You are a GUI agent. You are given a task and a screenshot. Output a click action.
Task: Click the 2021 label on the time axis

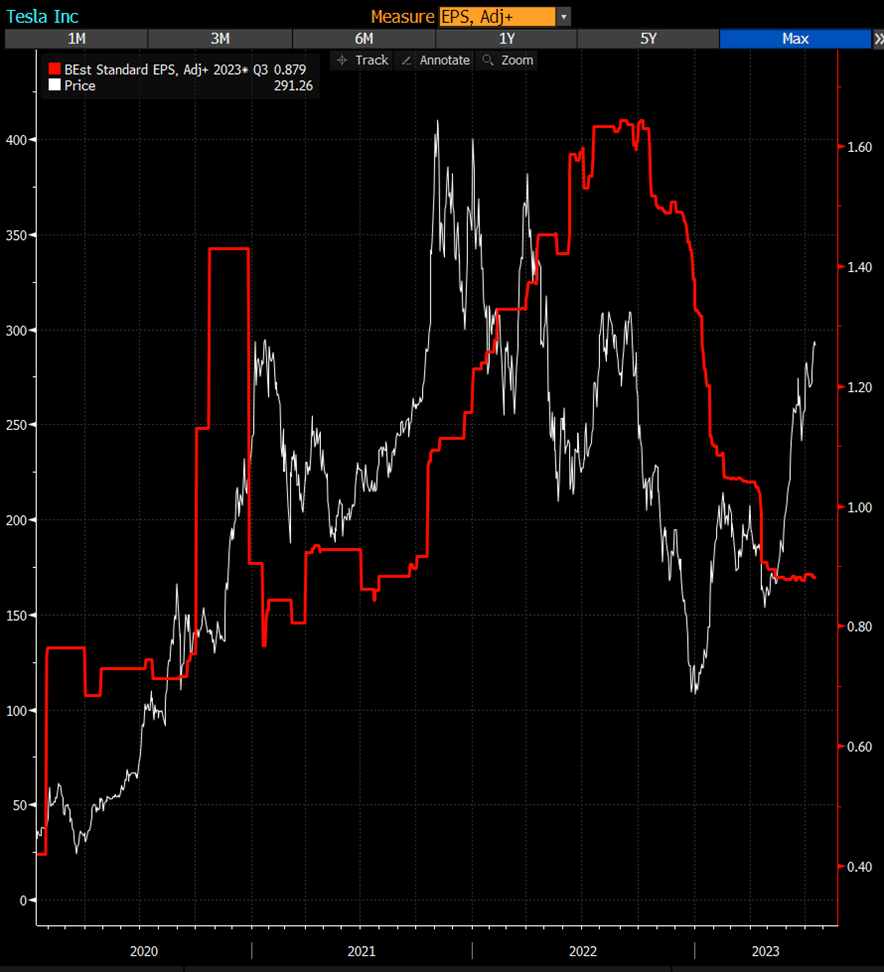361,950
